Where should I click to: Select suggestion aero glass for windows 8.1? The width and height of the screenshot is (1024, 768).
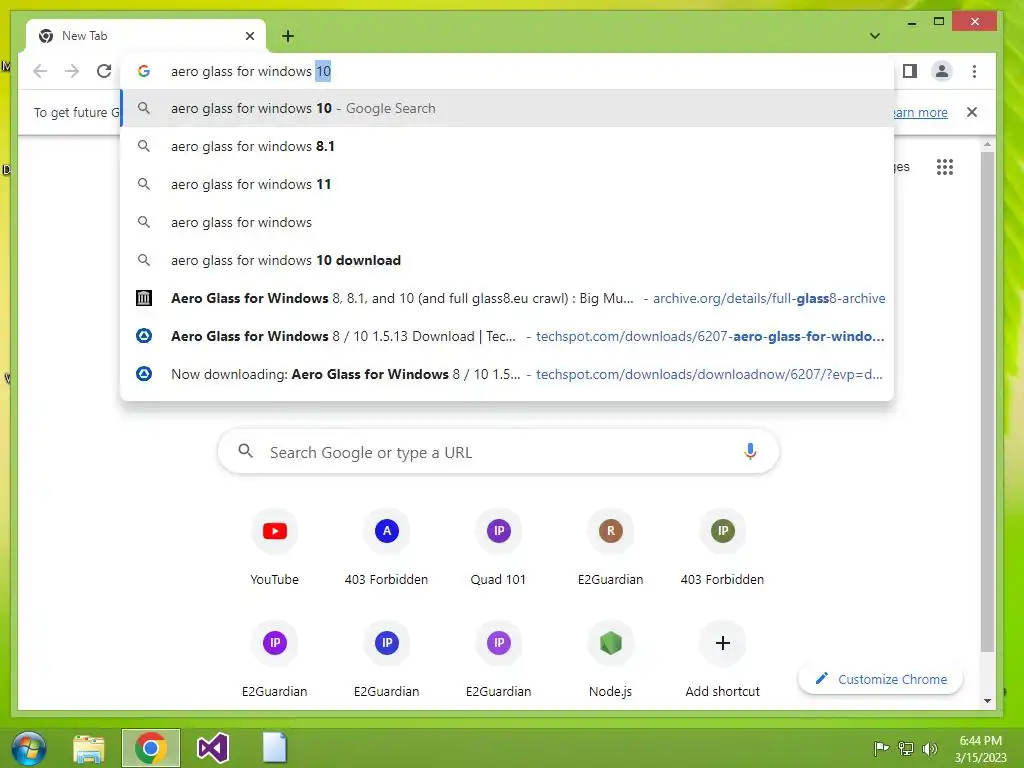coord(507,146)
